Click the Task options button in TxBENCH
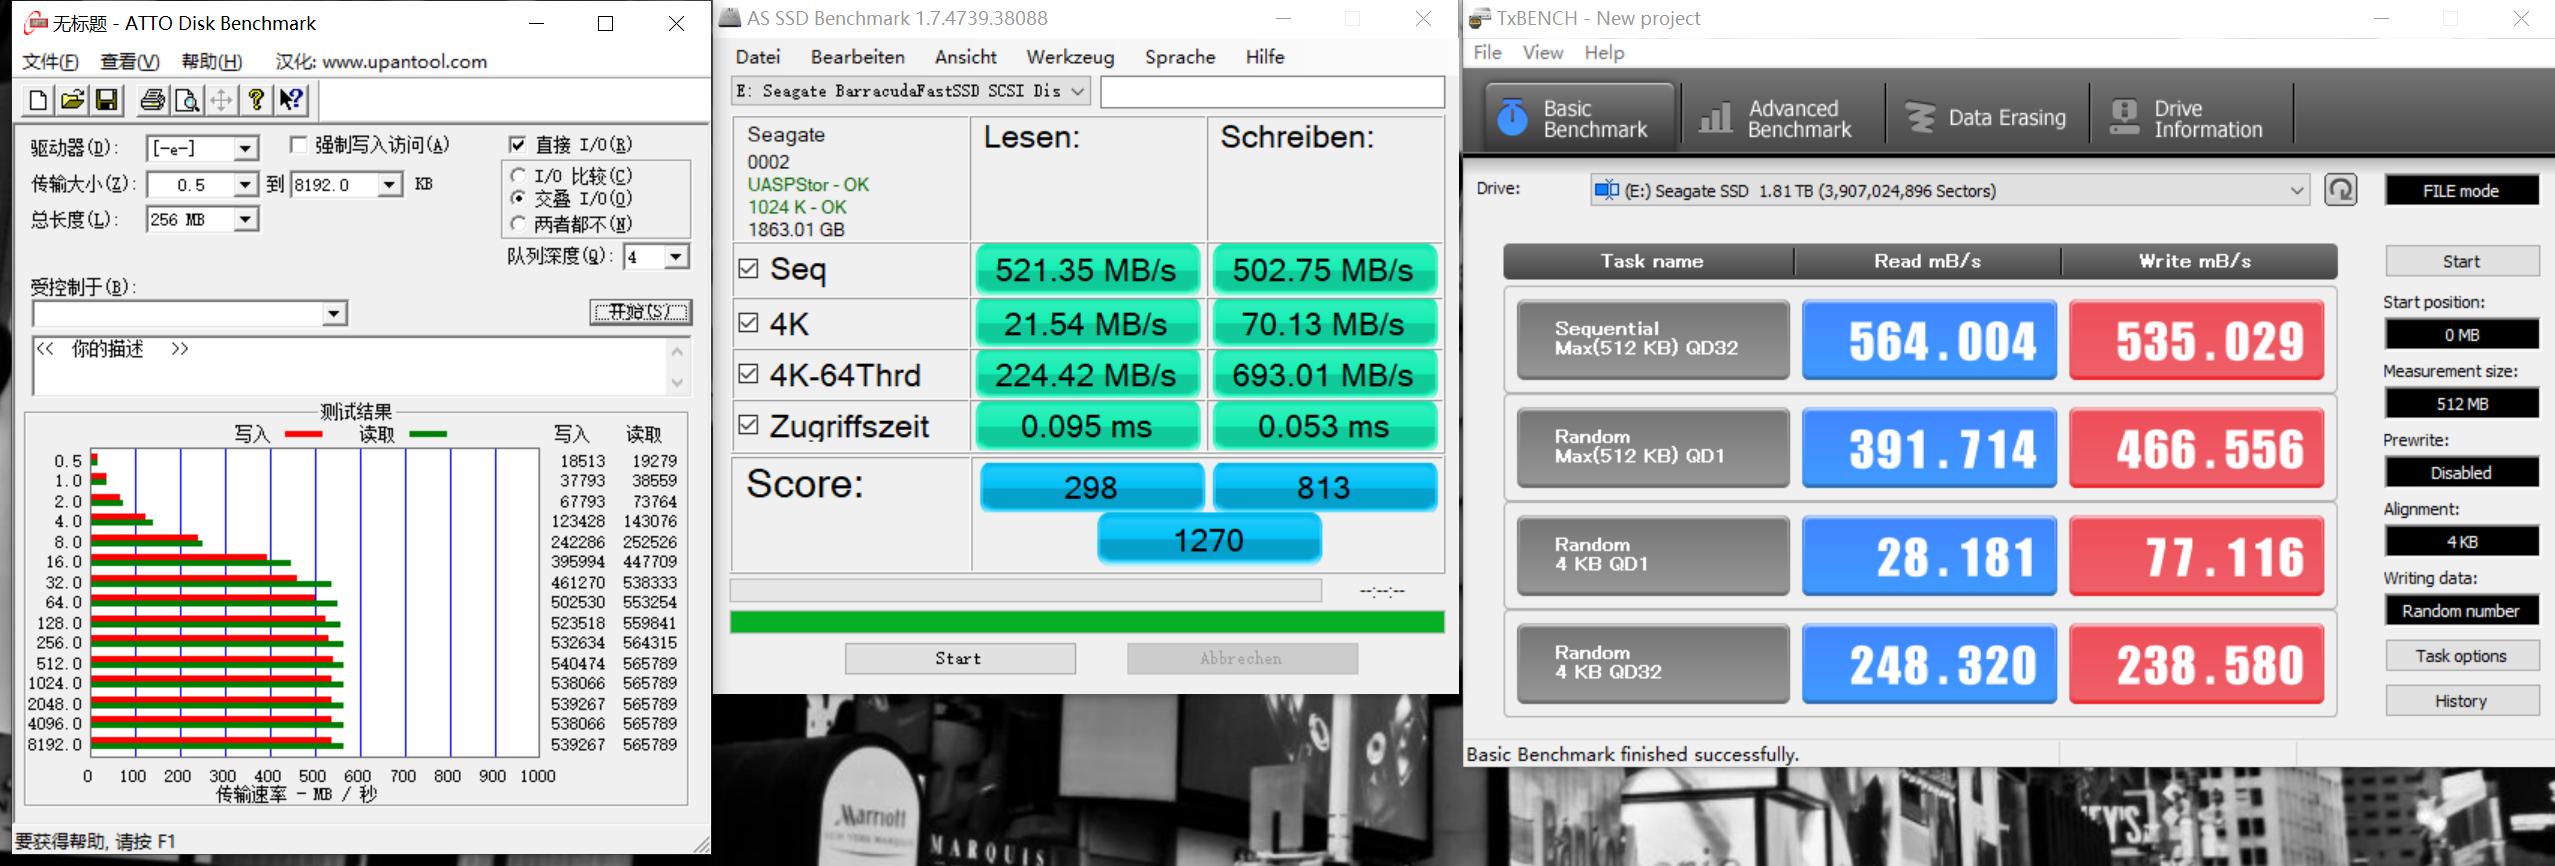The width and height of the screenshot is (2555, 866). point(2460,656)
